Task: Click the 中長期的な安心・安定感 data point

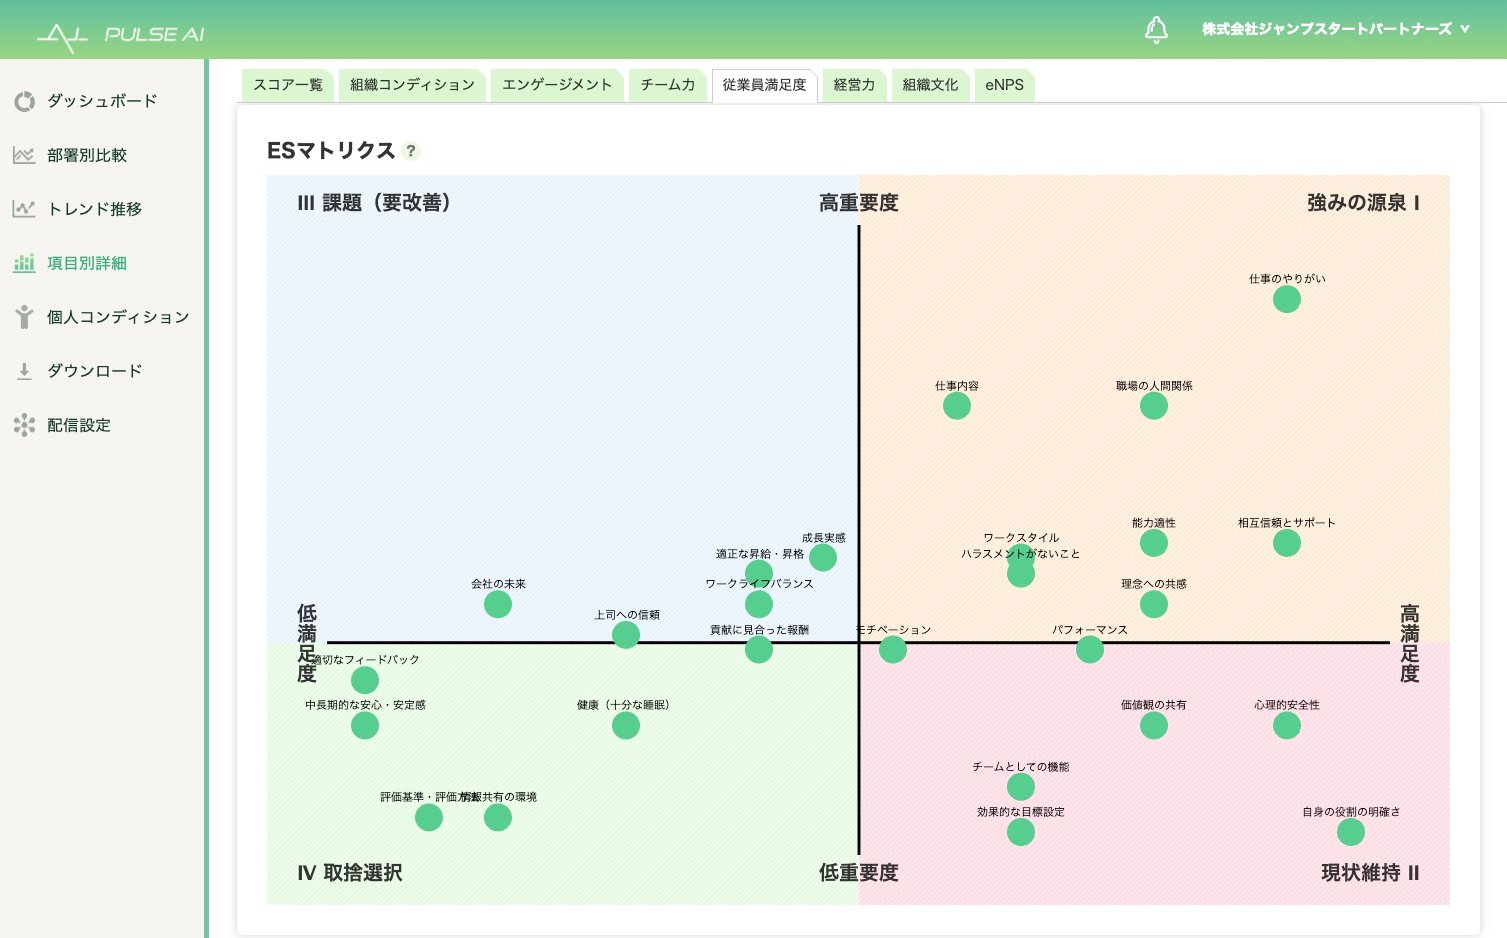Action: click(365, 725)
